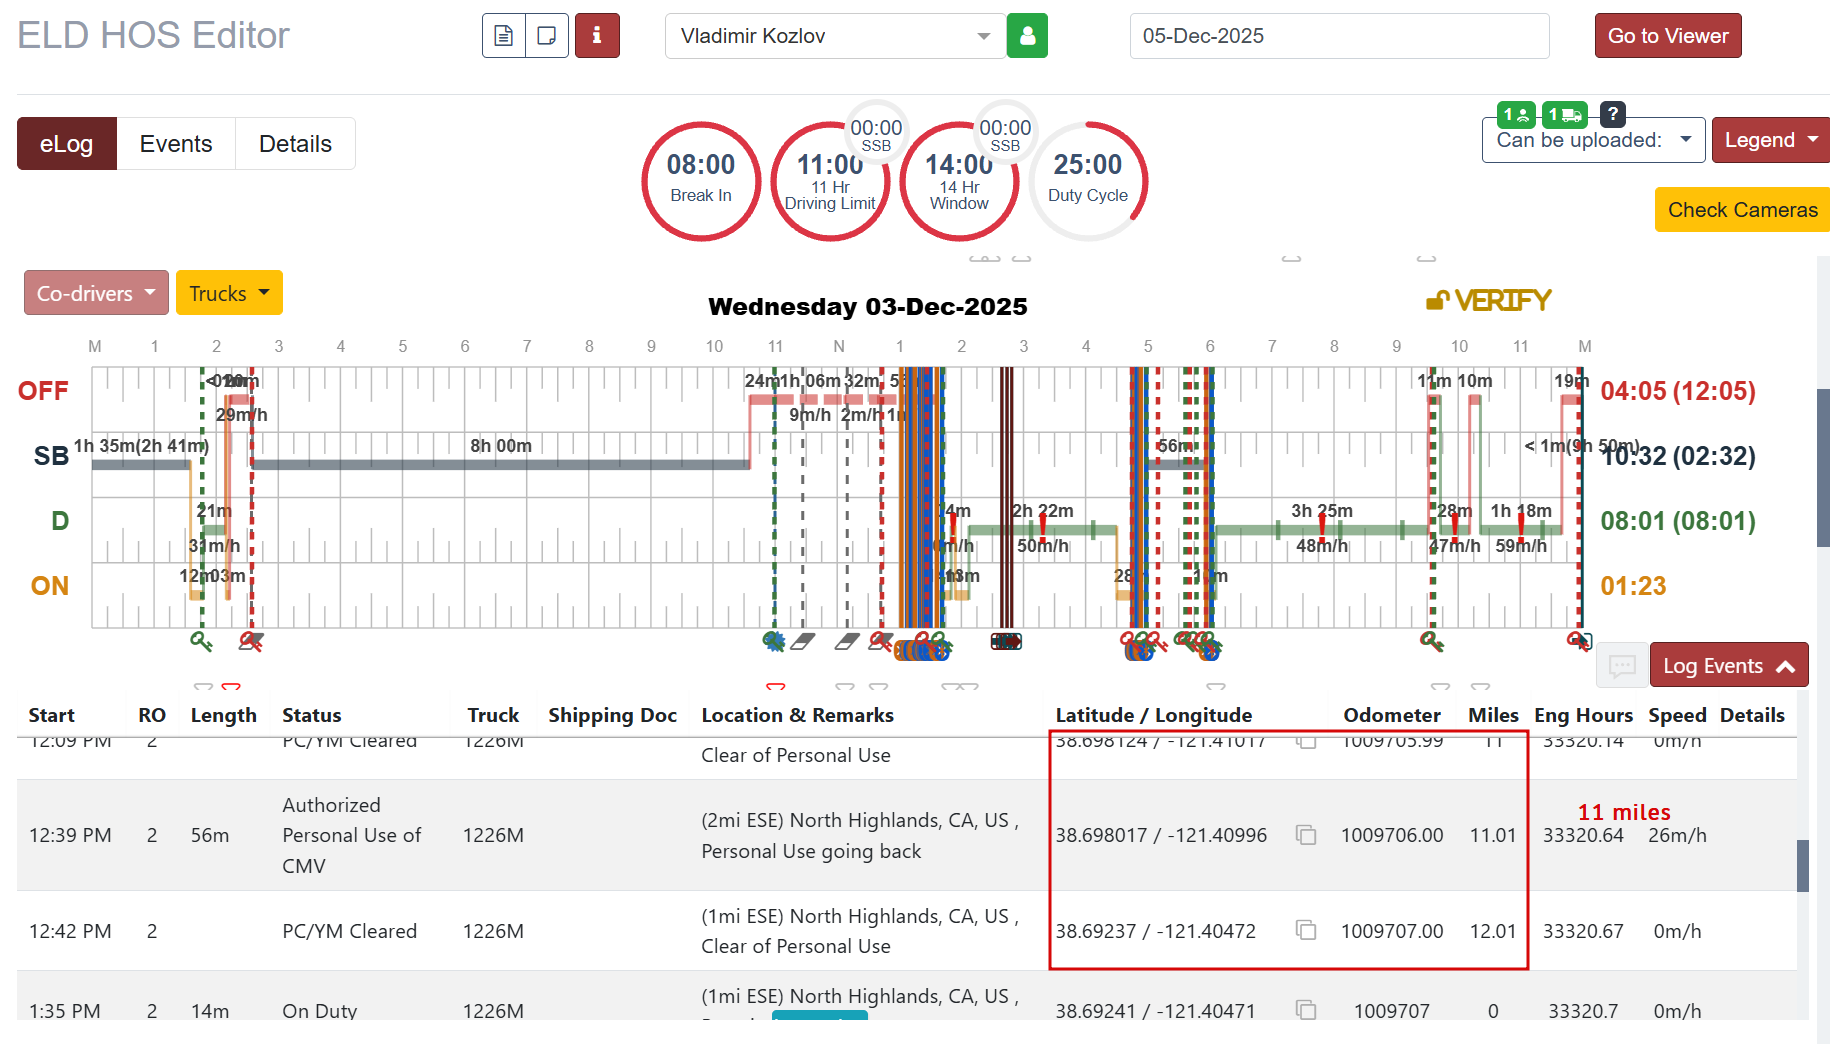Viewport: 1830px width, 1044px height.
Task: Click the 25:00 Duty Cycle gauge
Action: (1088, 181)
